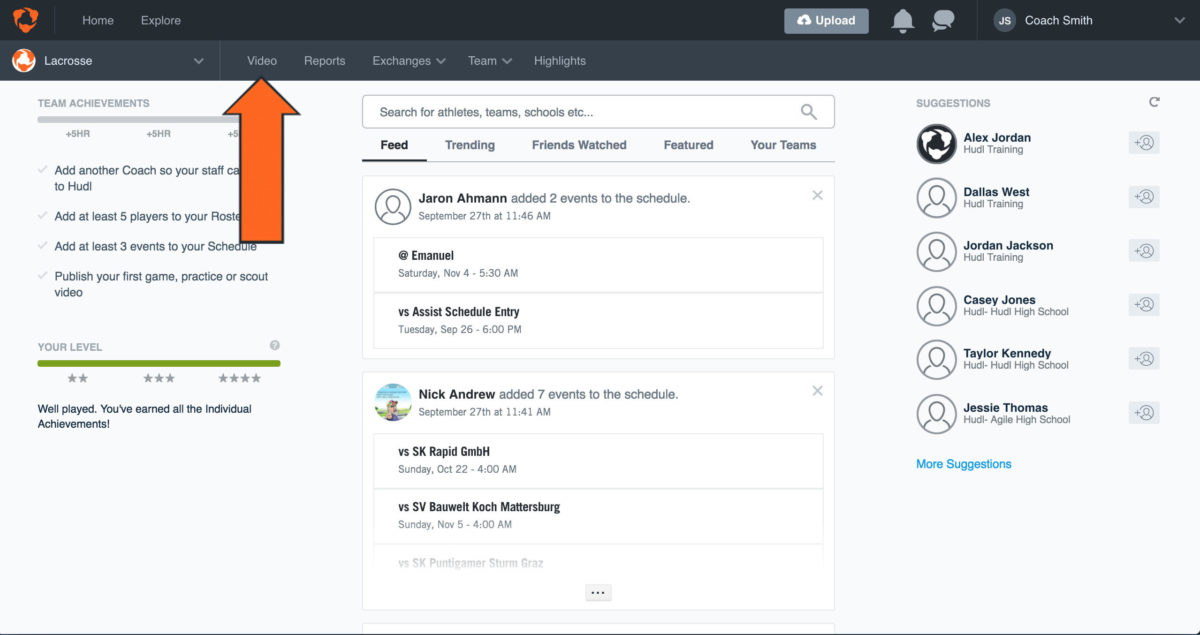Follow Casey Jones using the add icon
This screenshot has height=635, width=1200.
[x=1144, y=305]
